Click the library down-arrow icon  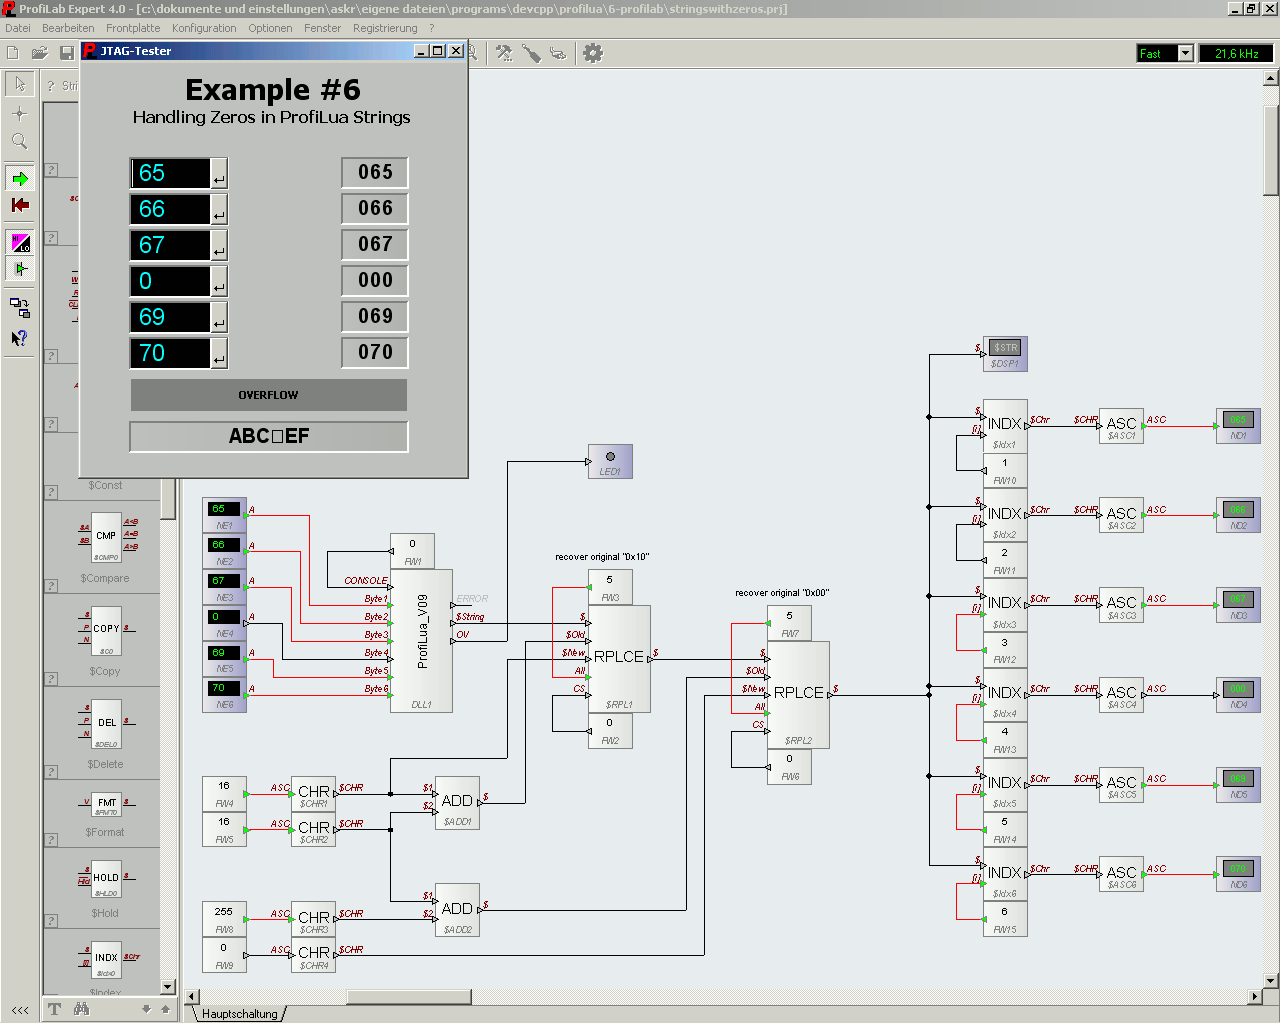(146, 1009)
